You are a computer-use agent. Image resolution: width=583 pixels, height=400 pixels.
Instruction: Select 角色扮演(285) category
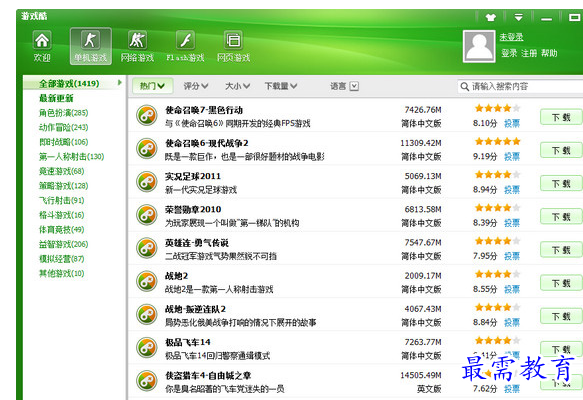(64, 113)
